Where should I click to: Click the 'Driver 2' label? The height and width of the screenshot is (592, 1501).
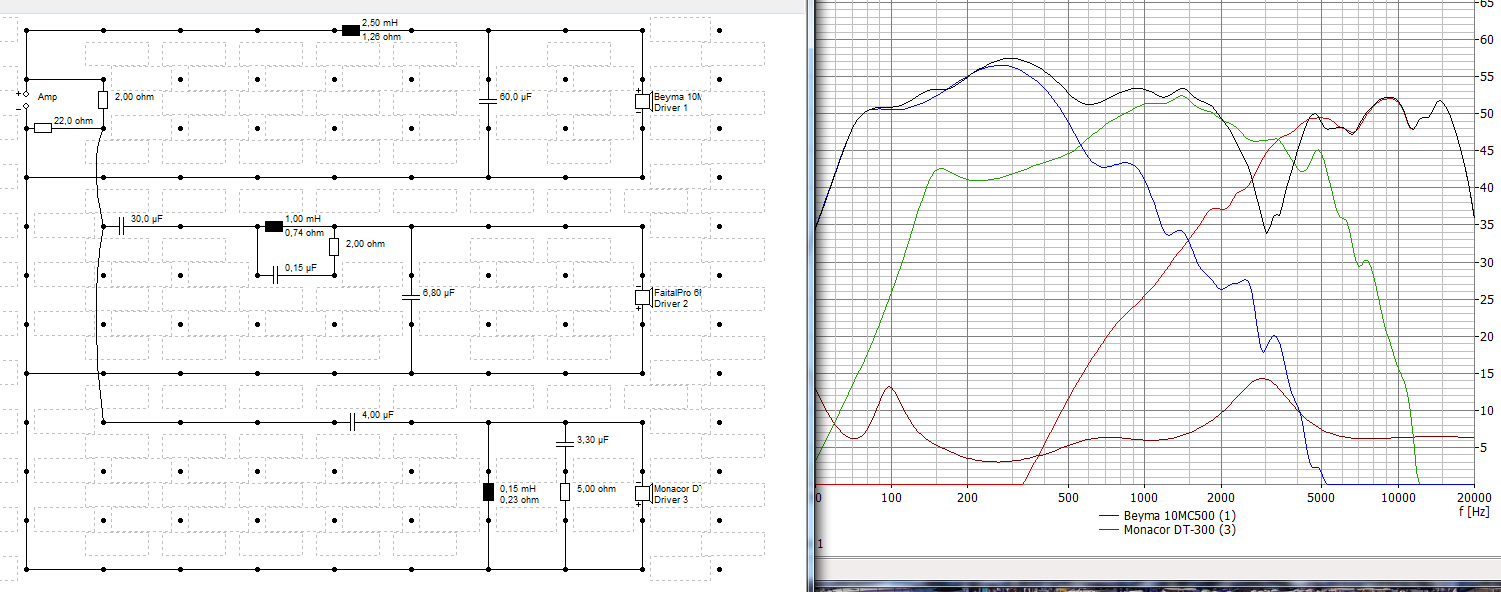[x=671, y=303]
